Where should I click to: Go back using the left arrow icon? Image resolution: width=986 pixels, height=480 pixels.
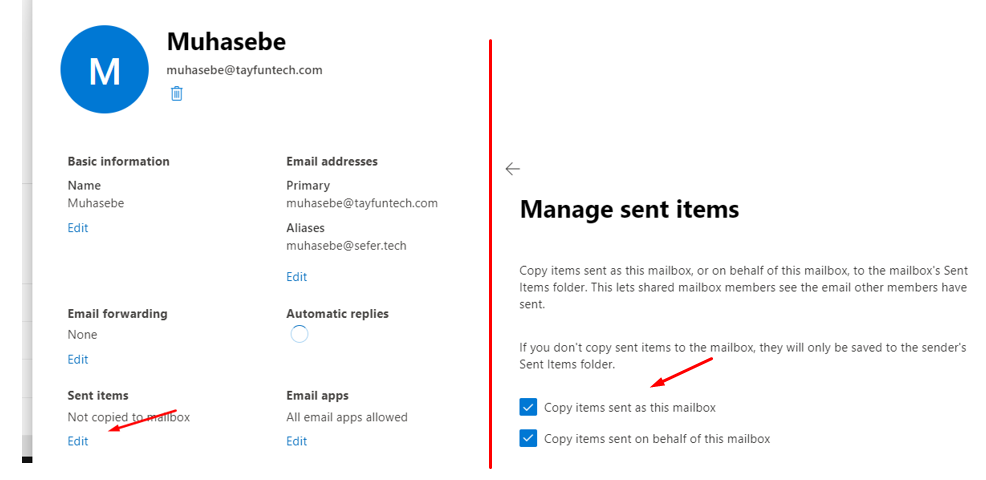click(x=513, y=169)
